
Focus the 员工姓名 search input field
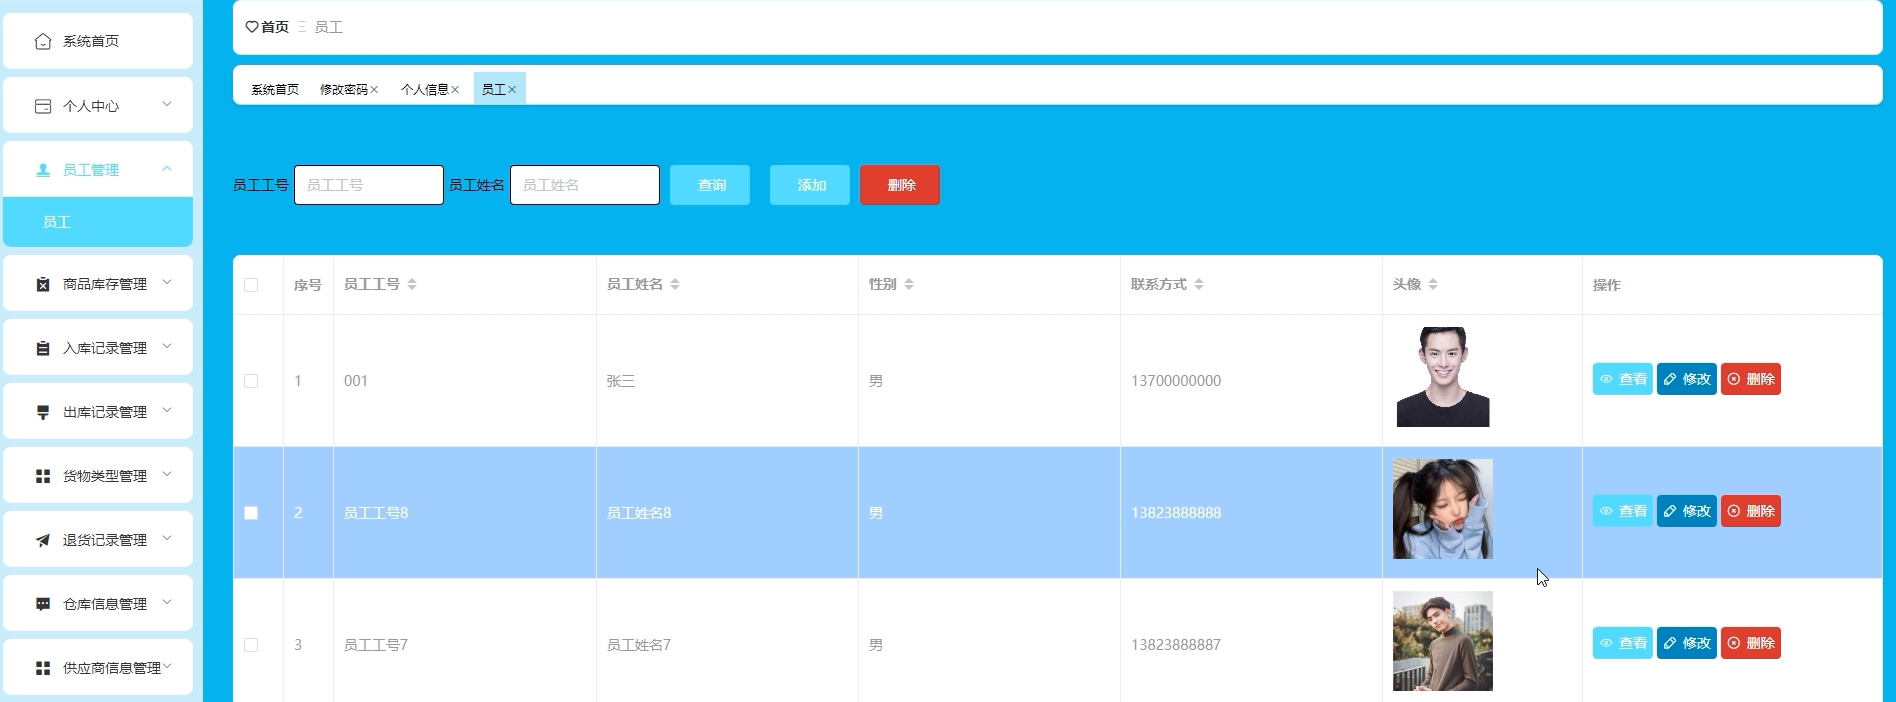click(584, 185)
